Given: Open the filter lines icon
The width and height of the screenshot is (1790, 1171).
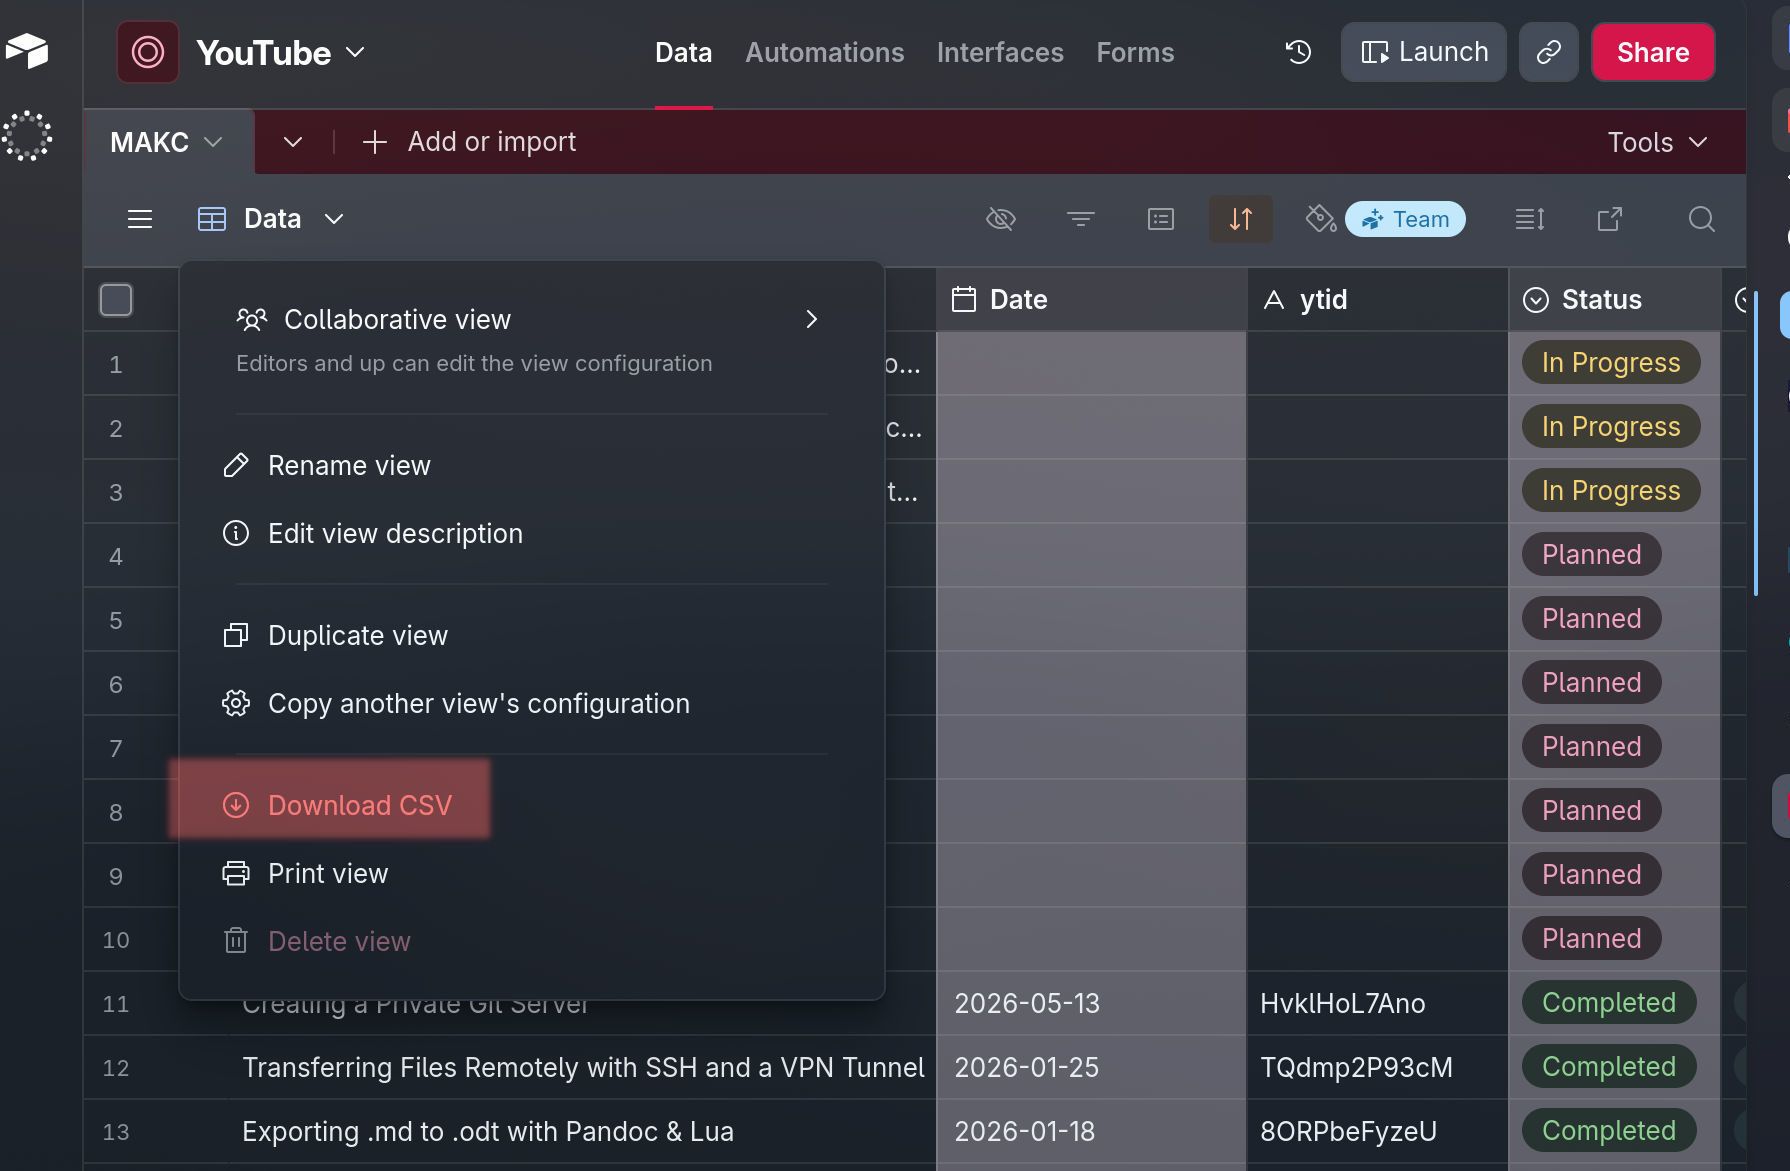Looking at the screenshot, I should pos(1080,219).
